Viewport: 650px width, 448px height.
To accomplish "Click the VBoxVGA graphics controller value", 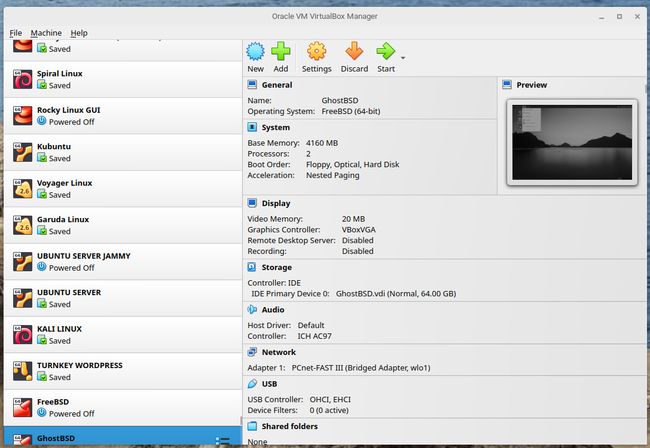I will pyautogui.click(x=359, y=230).
